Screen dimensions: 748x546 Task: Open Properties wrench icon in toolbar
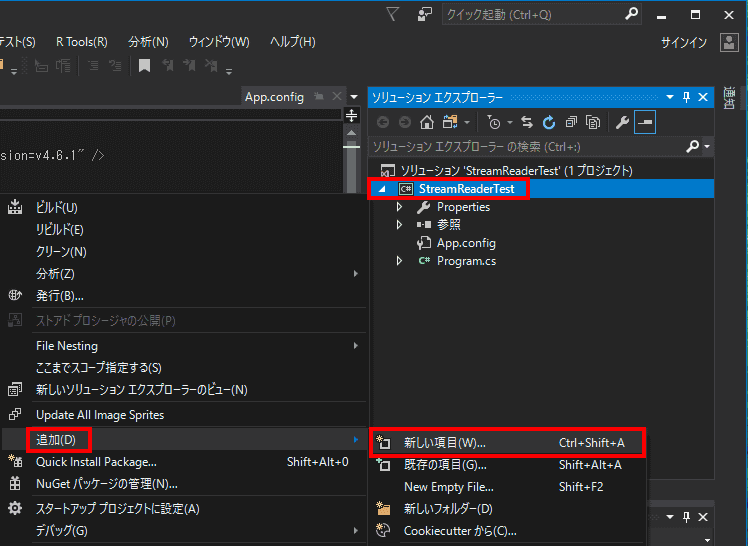[622, 123]
